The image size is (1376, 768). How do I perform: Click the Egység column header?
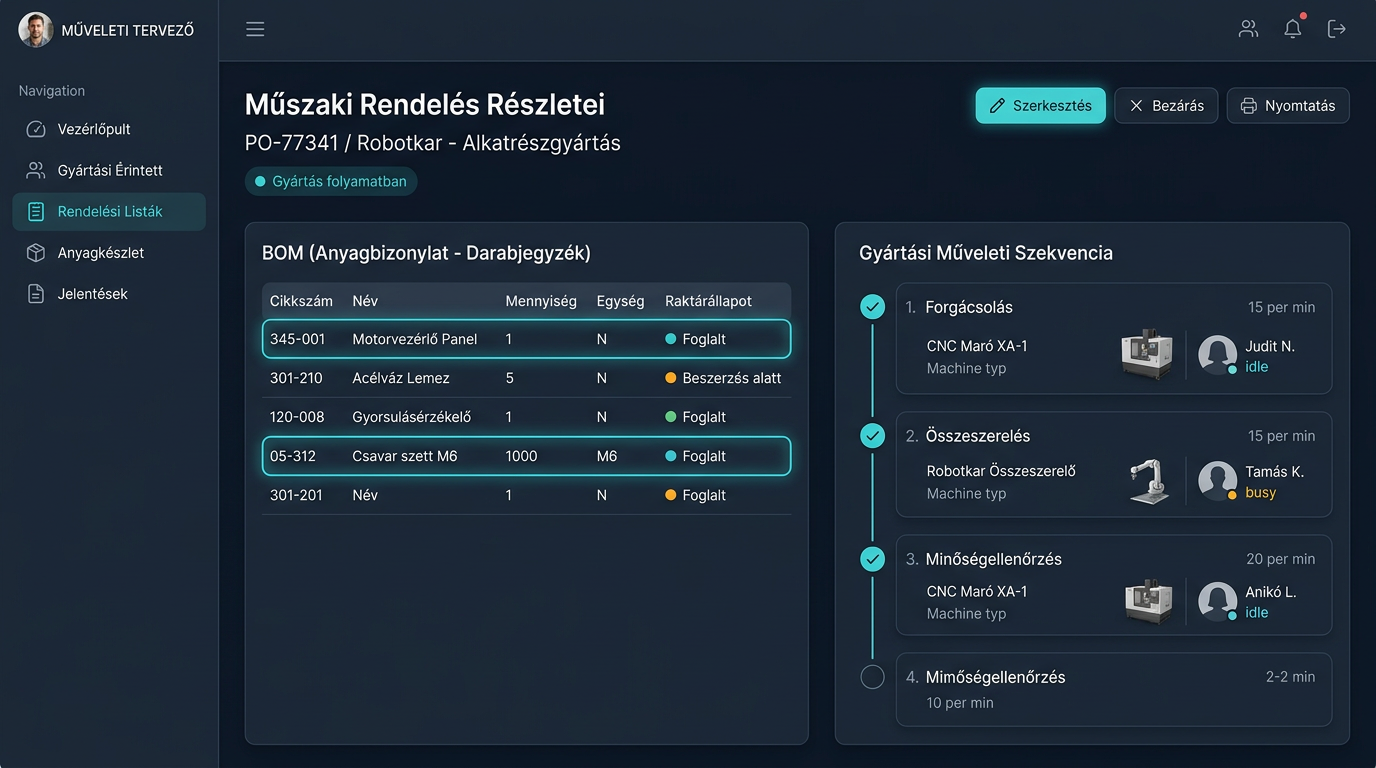(620, 301)
